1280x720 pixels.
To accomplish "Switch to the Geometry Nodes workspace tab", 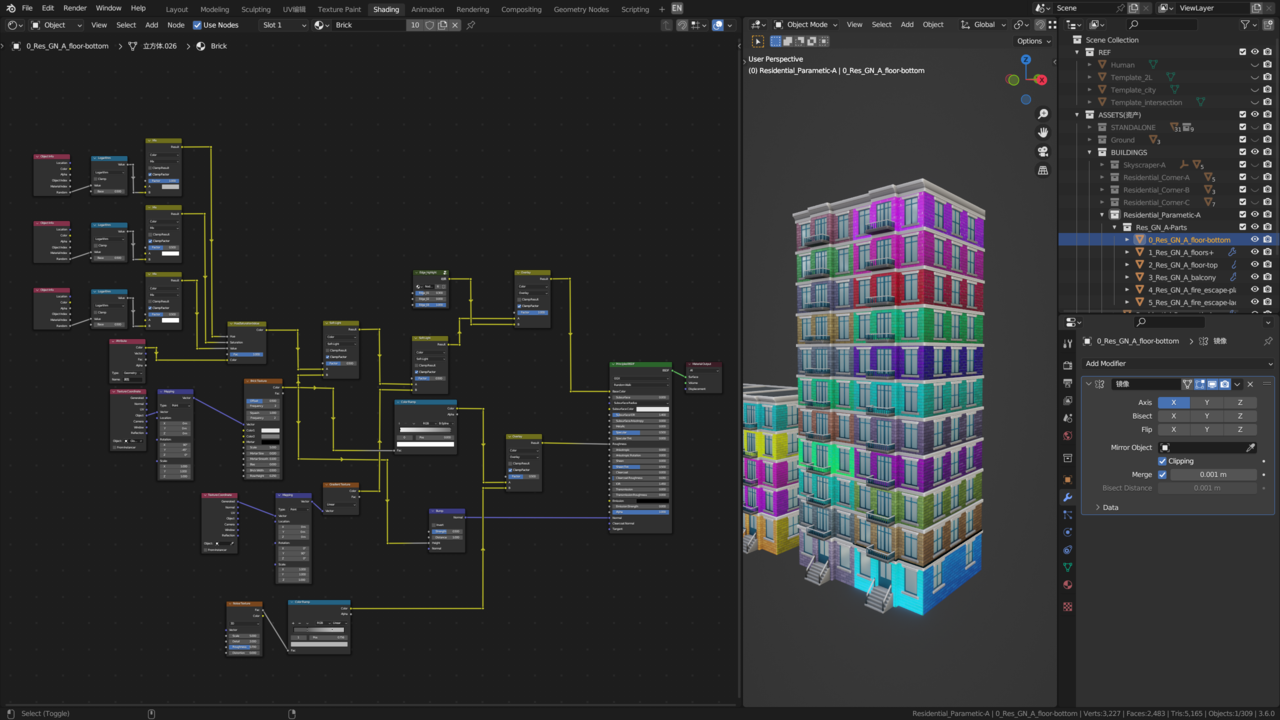I will pyautogui.click(x=581, y=9).
